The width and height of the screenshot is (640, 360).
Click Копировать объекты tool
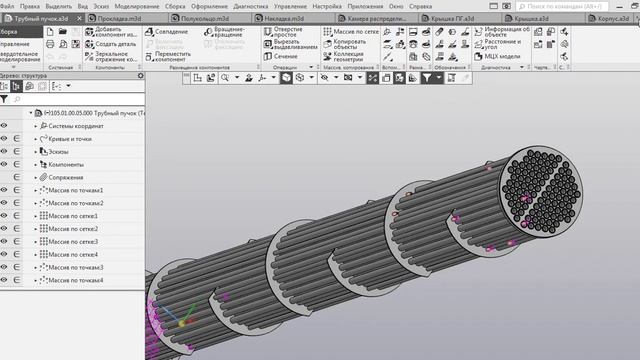pos(345,44)
